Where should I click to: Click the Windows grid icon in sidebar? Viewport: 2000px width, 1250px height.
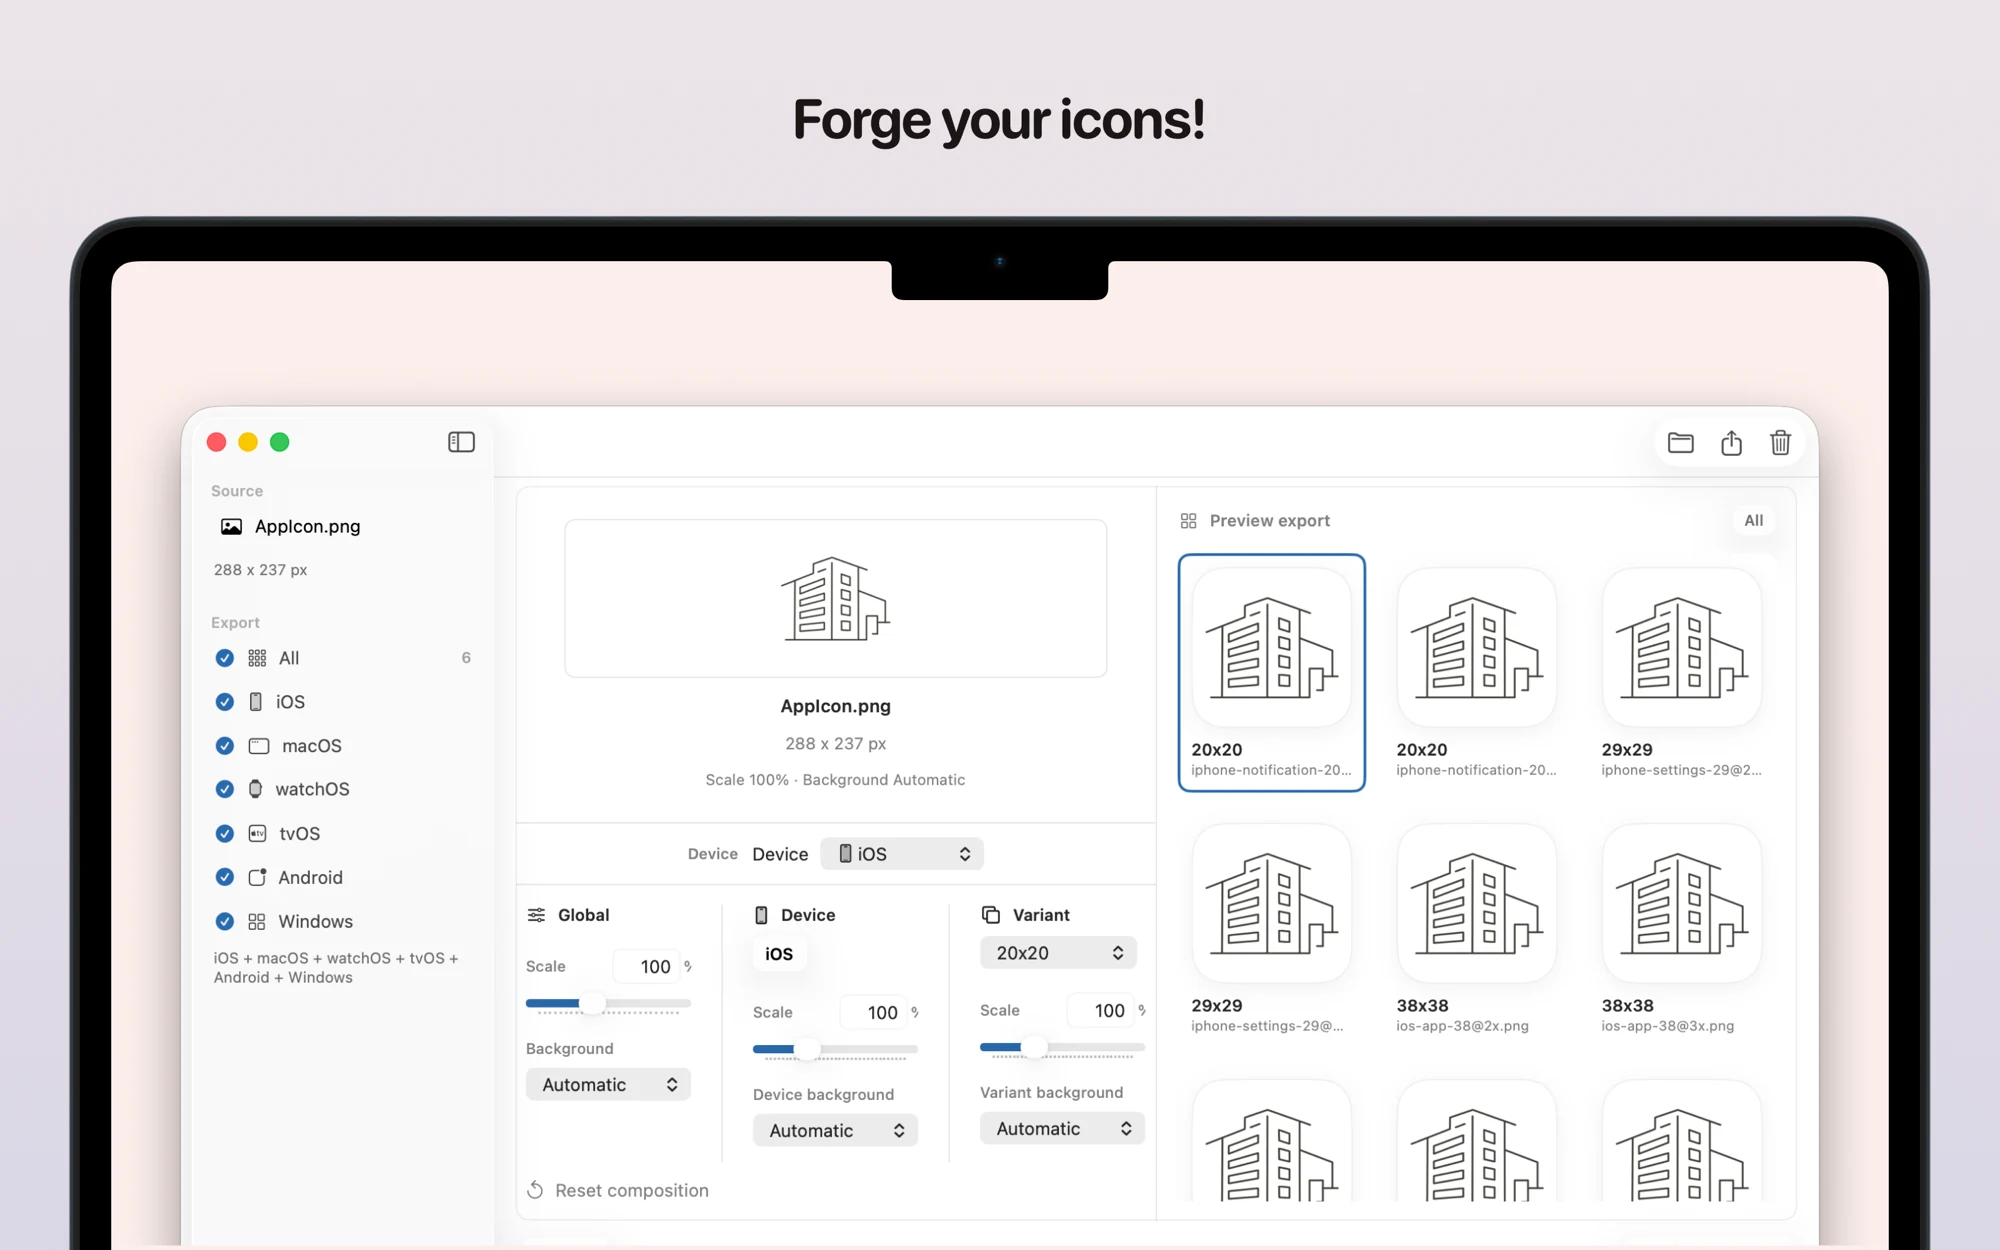[x=257, y=921]
